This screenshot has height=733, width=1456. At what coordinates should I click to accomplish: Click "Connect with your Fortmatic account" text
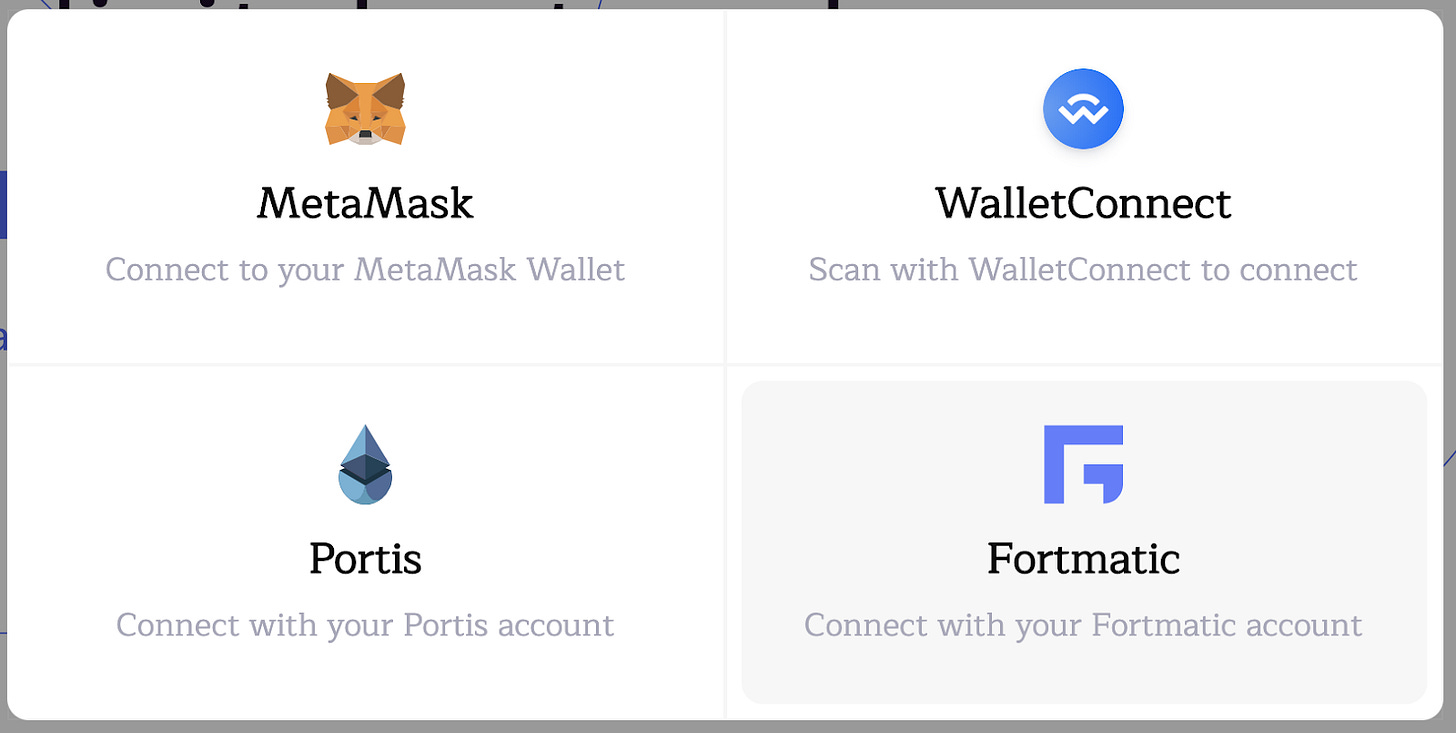click(1083, 625)
